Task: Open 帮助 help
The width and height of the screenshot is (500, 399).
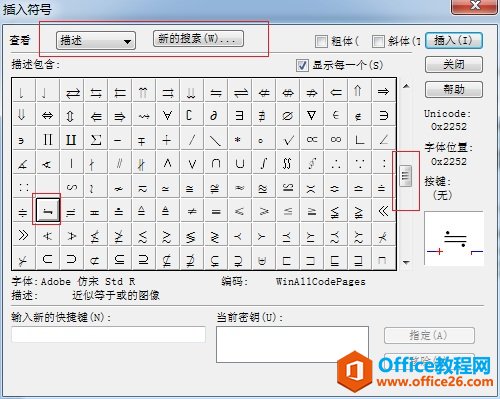Action: [454, 89]
